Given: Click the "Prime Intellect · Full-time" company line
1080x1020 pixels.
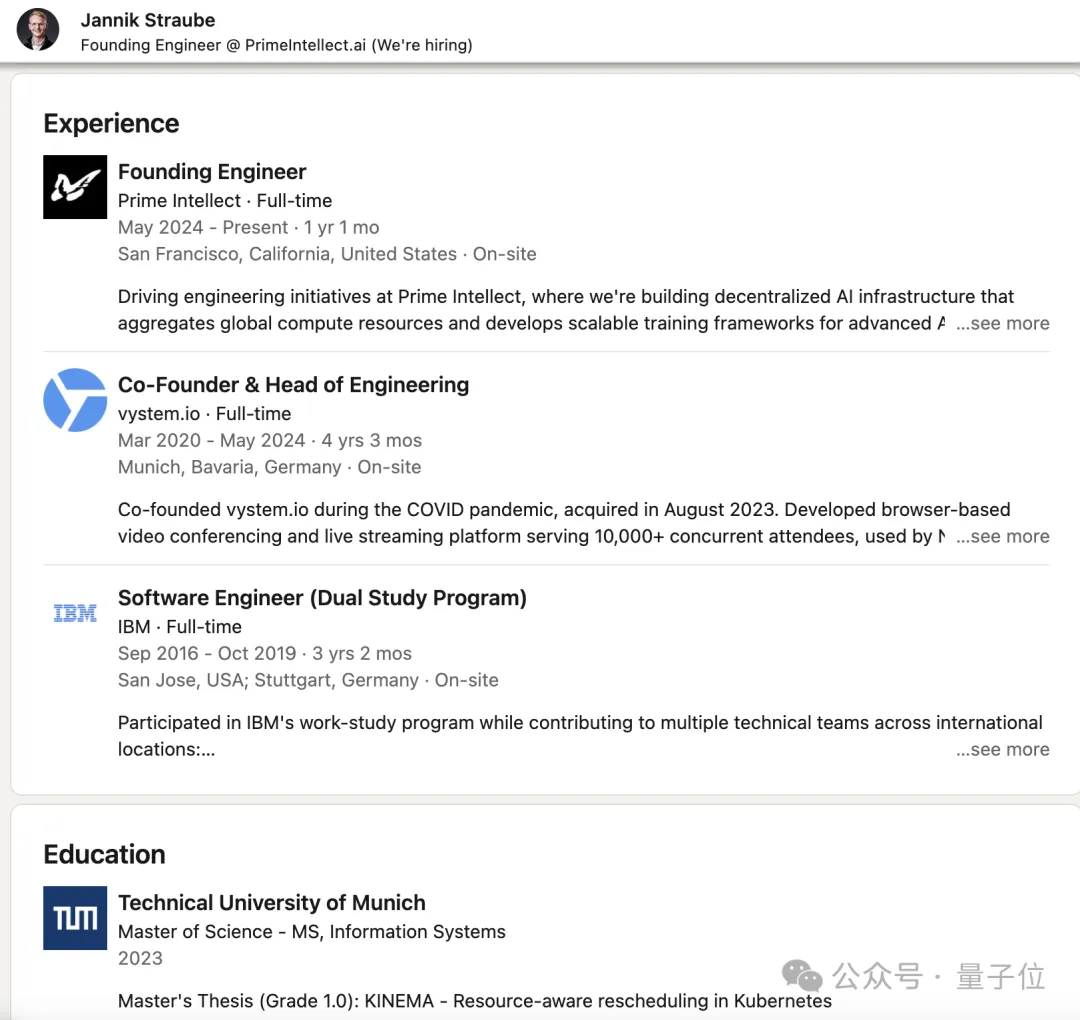Looking at the screenshot, I should pyautogui.click(x=225, y=200).
